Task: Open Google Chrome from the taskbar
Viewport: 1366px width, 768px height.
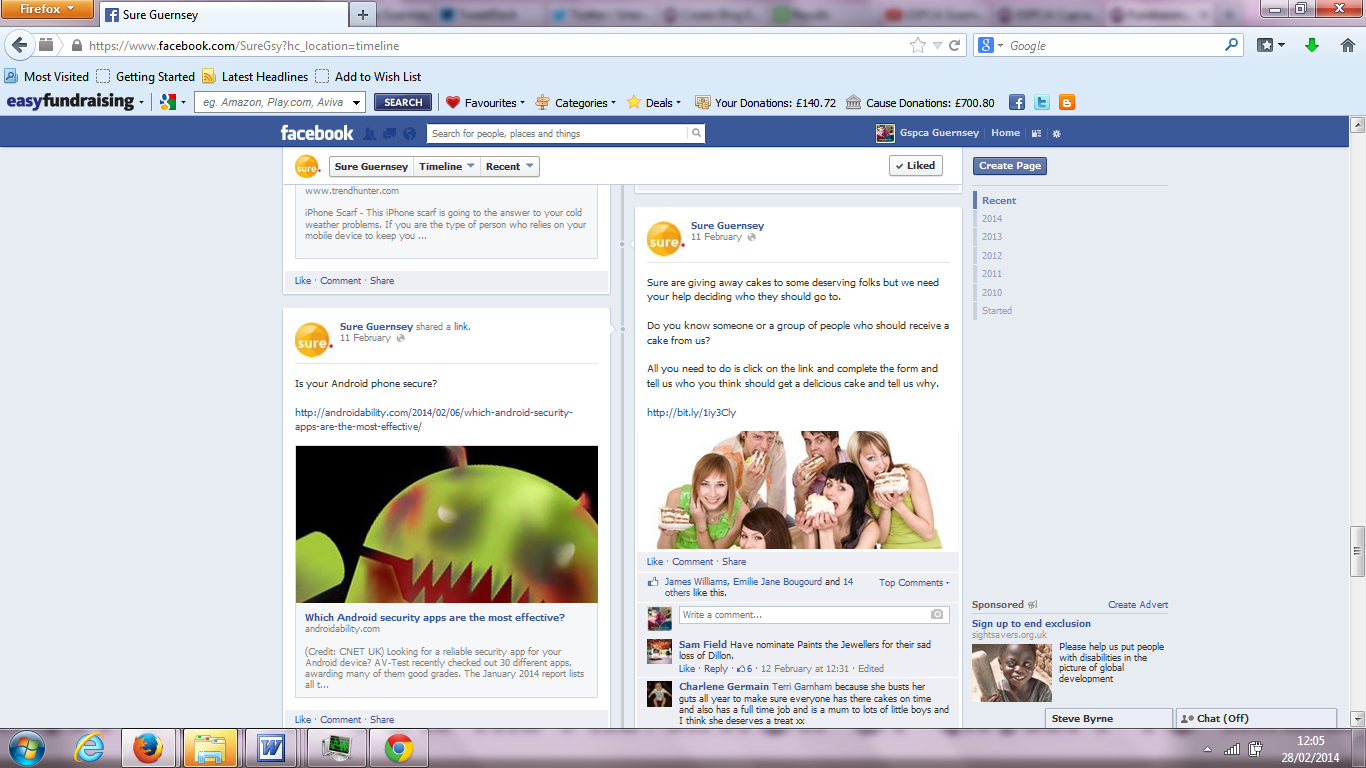Action: pos(399,748)
